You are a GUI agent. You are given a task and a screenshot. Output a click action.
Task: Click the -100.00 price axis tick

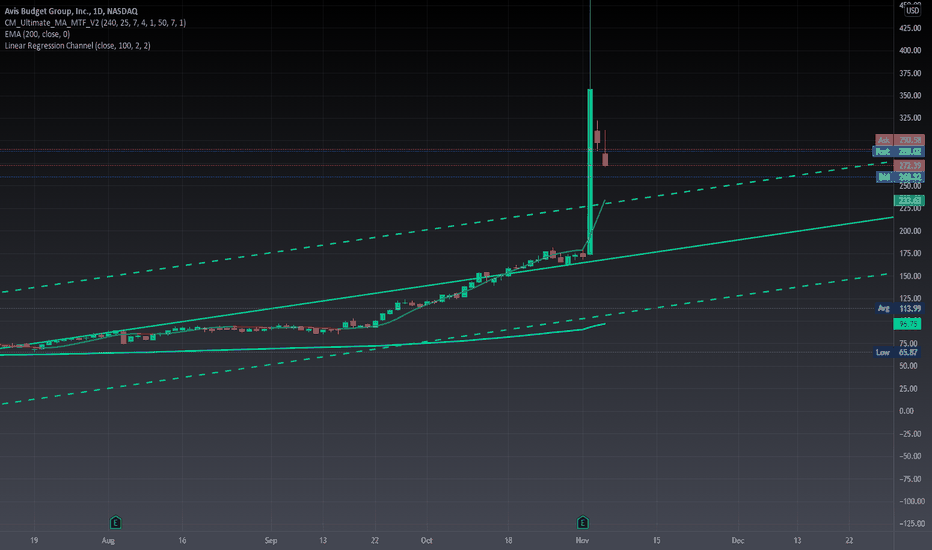[x=910, y=501]
